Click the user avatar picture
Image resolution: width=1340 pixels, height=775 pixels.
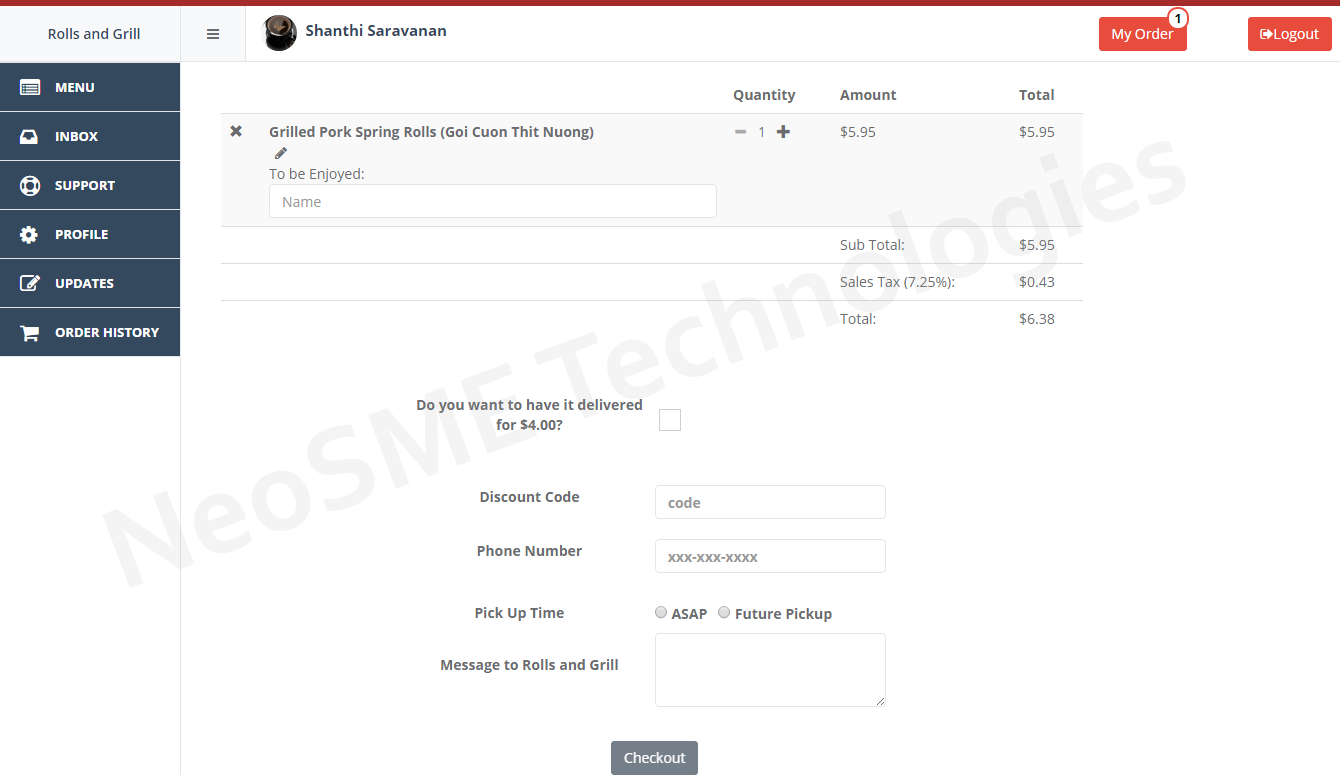click(279, 33)
